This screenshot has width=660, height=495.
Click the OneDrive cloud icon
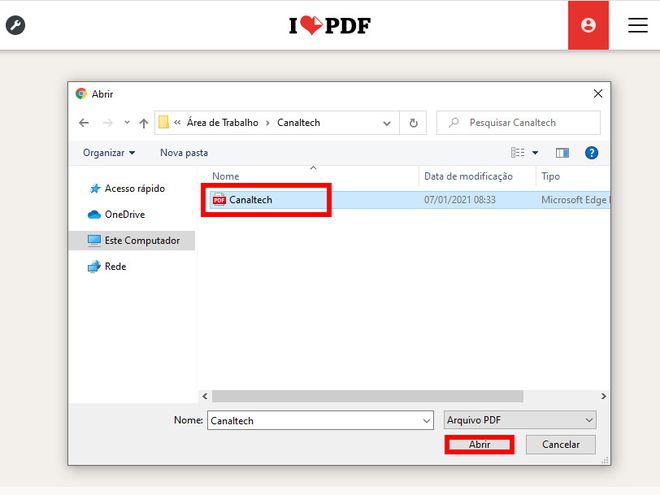pos(94,215)
